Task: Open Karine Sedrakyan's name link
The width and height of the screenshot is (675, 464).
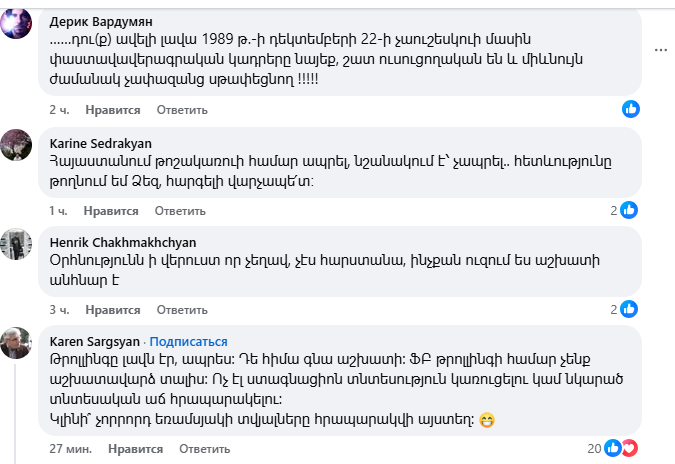Action: coord(101,142)
